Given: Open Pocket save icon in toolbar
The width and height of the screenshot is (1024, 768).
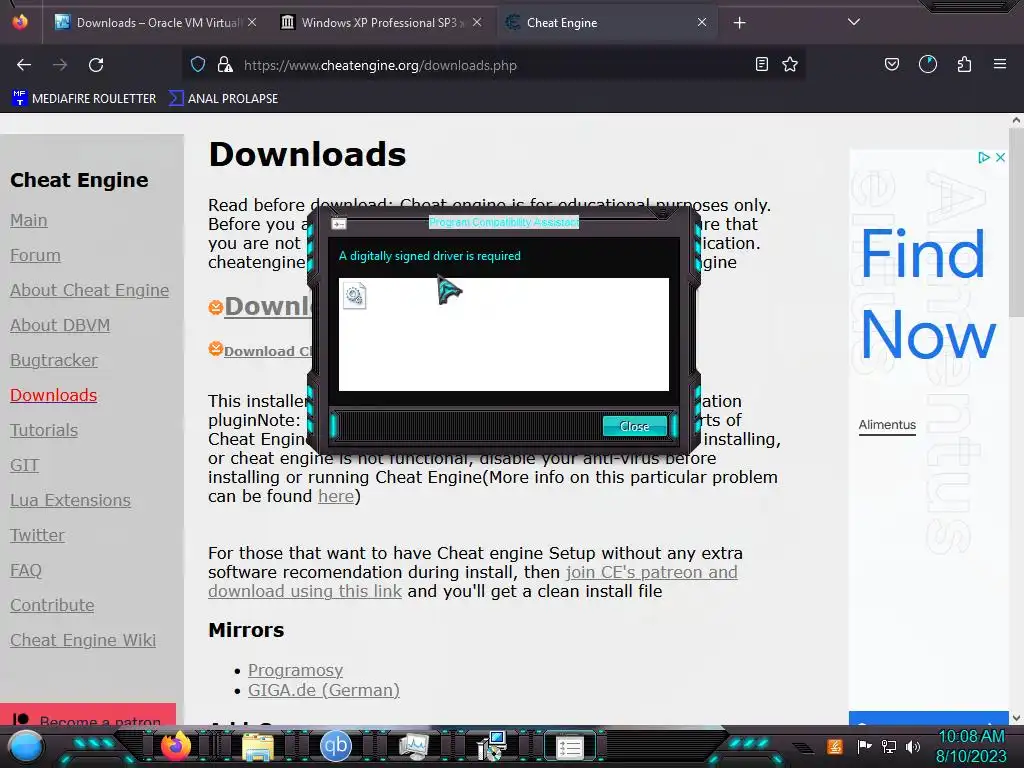Looking at the screenshot, I should click(x=891, y=64).
